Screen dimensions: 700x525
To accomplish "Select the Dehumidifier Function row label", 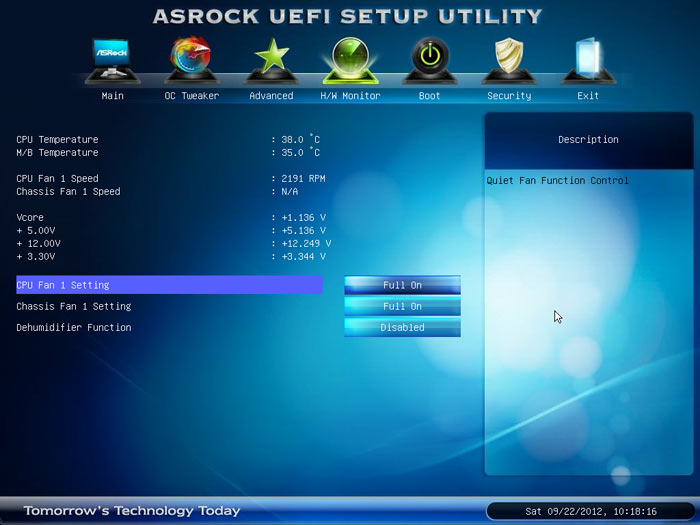I will coord(74,327).
